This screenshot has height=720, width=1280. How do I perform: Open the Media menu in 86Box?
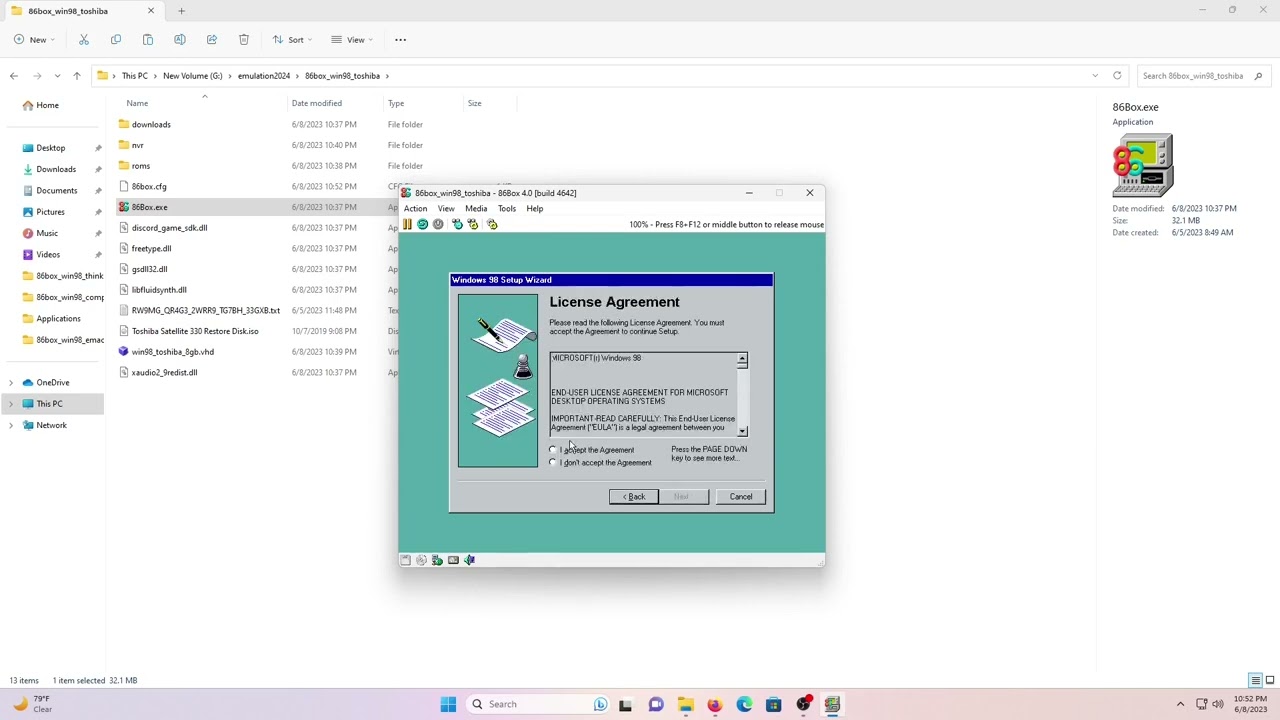pyautogui.click(x=476, y=209)
